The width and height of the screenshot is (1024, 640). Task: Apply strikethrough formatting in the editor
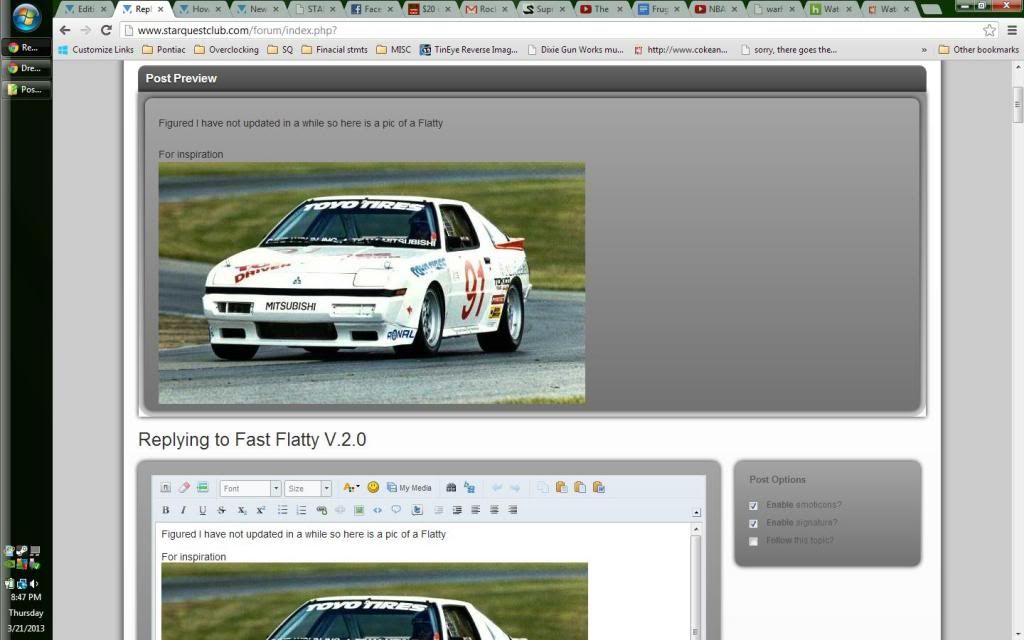221,510
